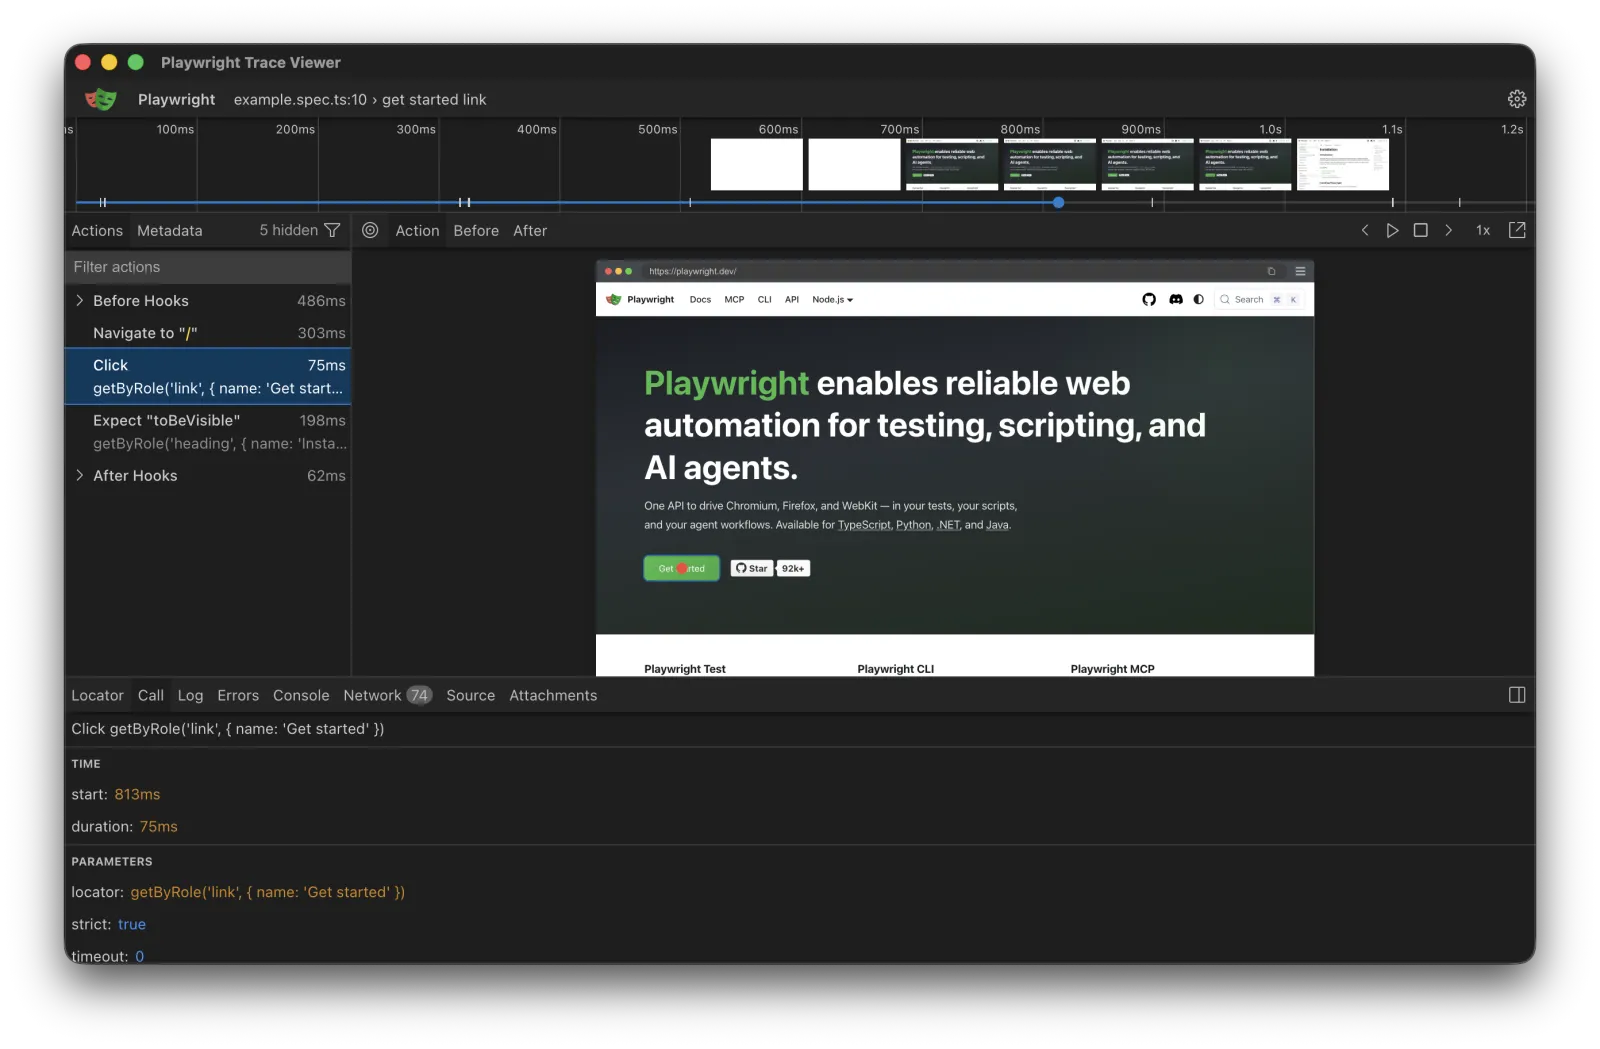Open the MCP link in snapshot navbar
Viewport: 1600px width, 1049px height.
734,299
